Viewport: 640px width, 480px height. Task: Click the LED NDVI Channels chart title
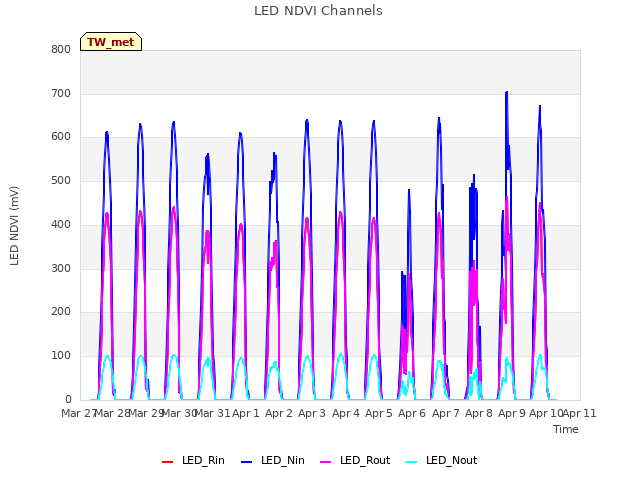pos(318,11)
